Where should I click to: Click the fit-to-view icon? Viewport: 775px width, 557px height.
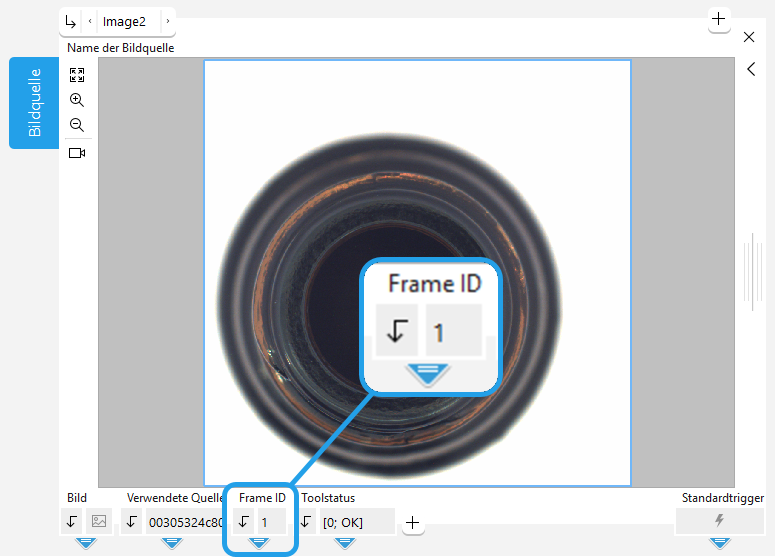77,75
